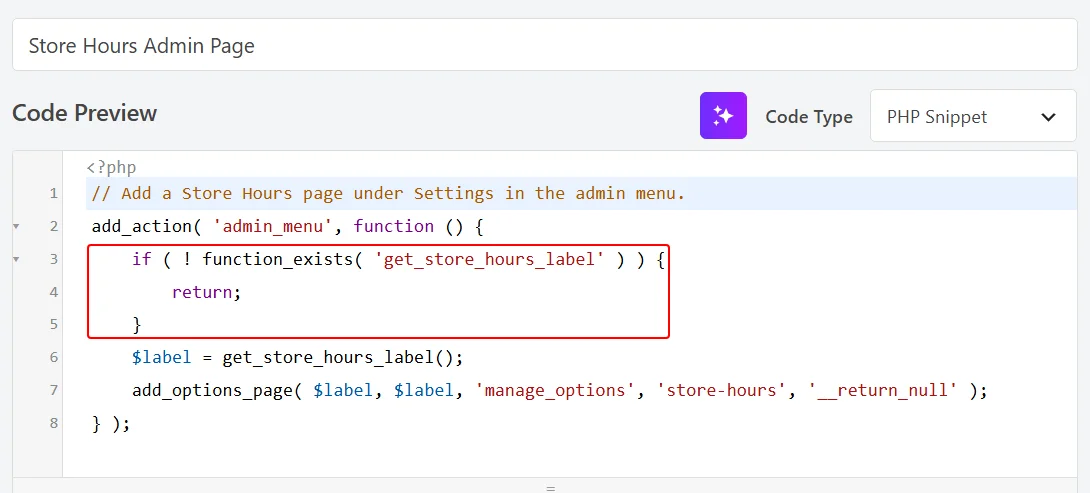Click the <?php opening tag line
The height and width of the screenshot is (493, 1090).
pos(111,168)
